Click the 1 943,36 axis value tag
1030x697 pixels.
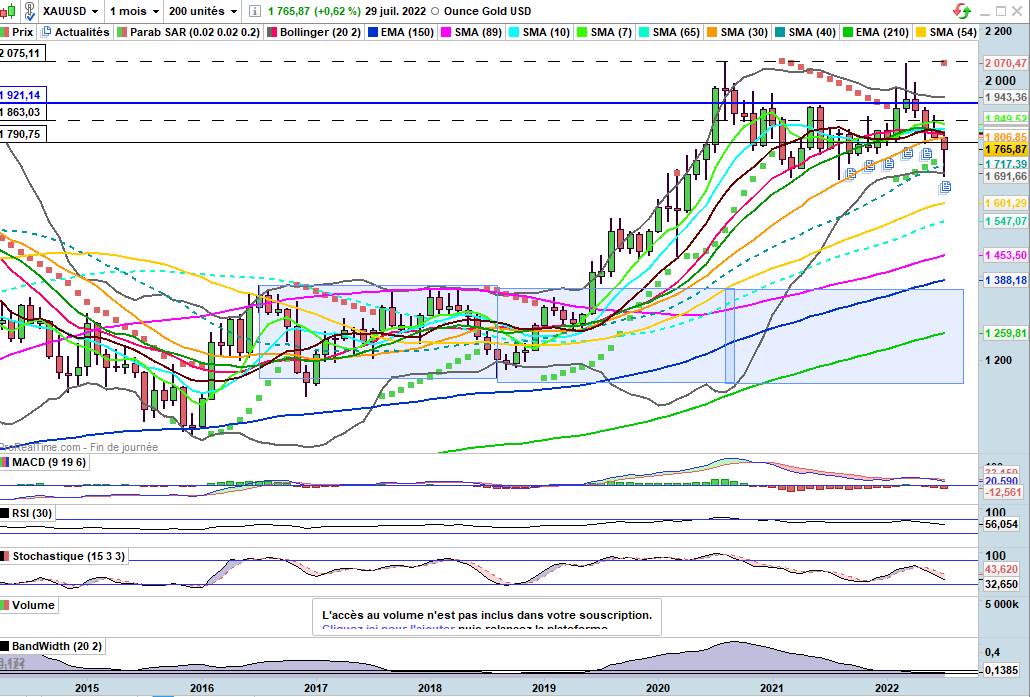[1005, 97]
